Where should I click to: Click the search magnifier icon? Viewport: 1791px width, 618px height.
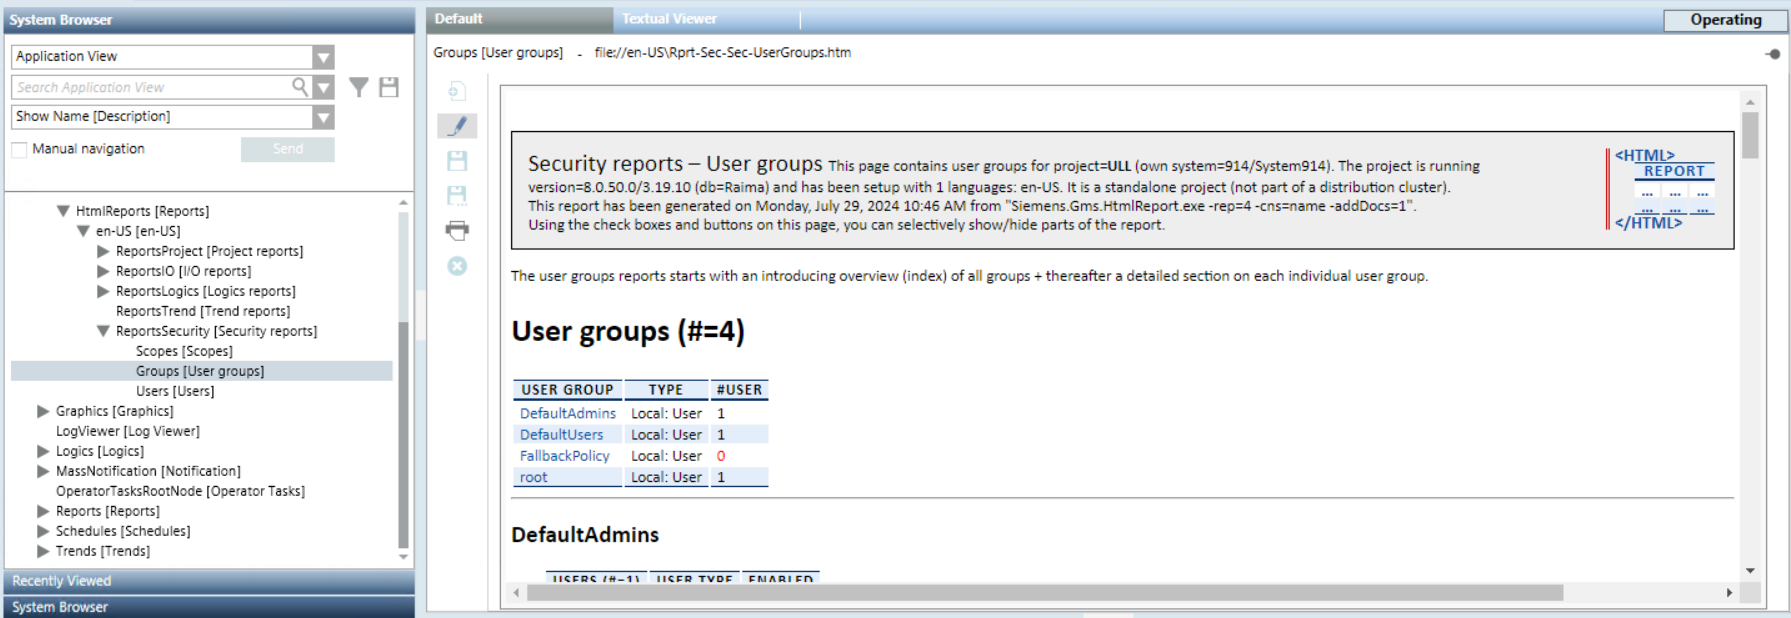[x=299, y=87]
